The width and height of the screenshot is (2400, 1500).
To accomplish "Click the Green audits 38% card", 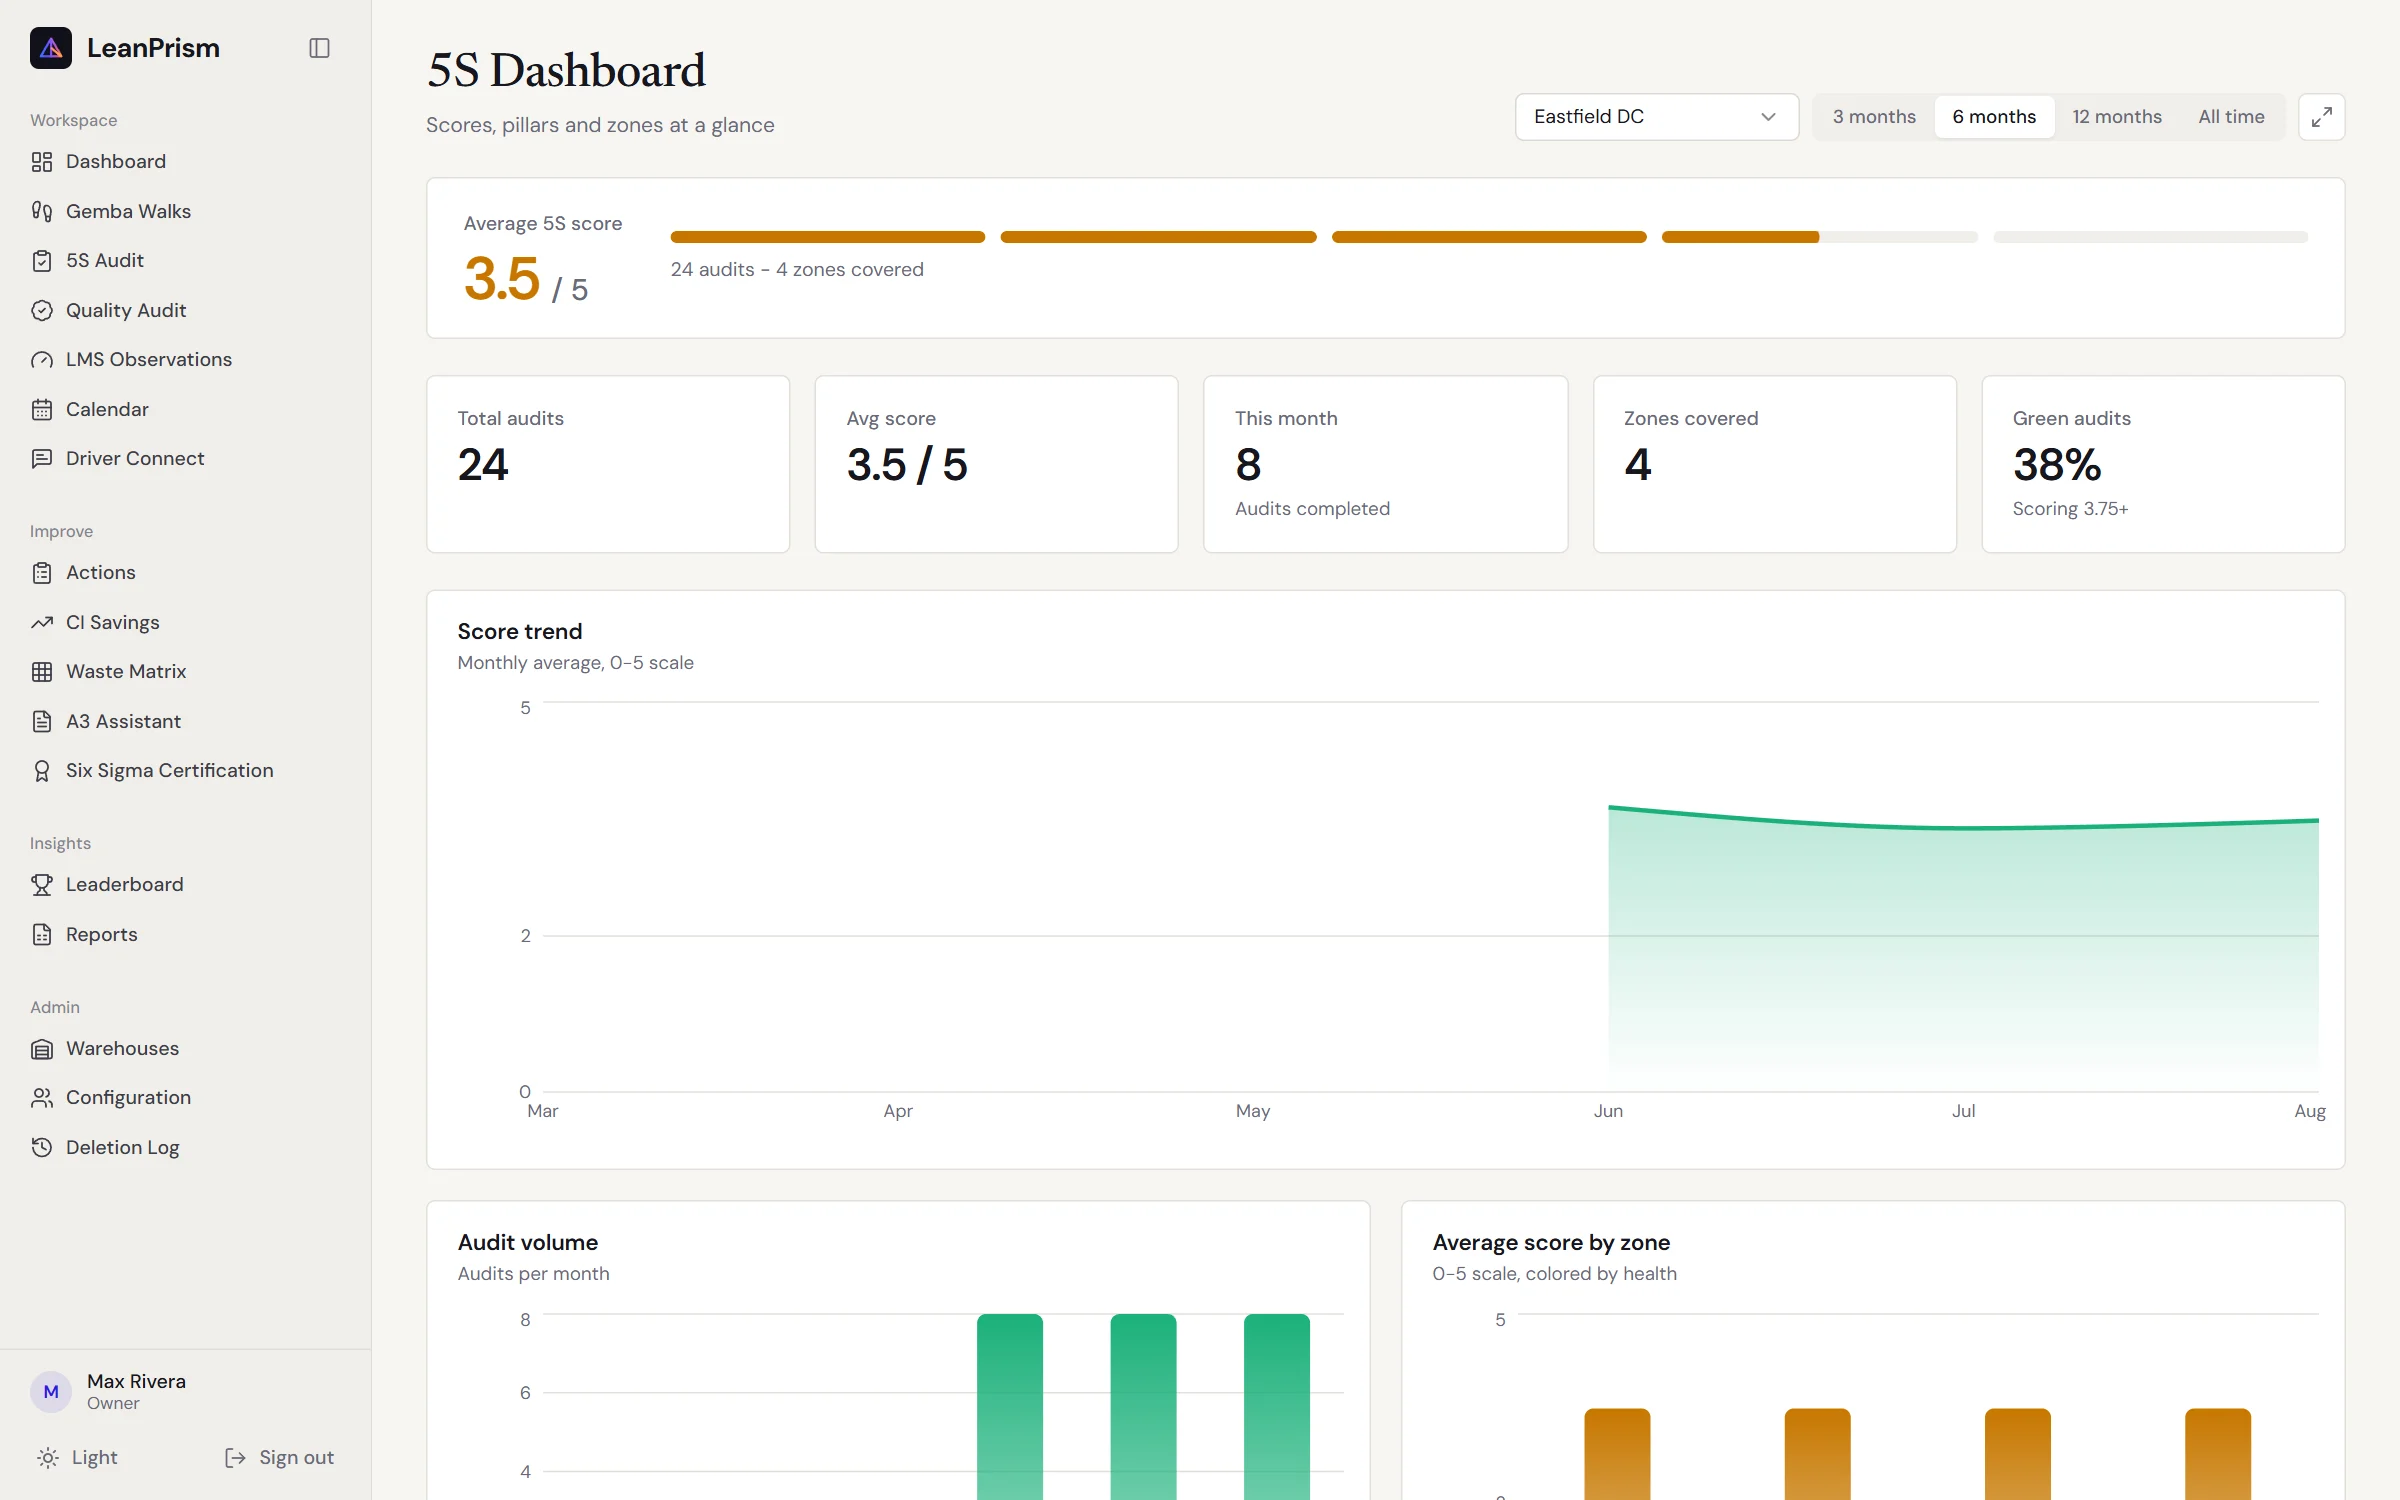I will click(2163, 464).
